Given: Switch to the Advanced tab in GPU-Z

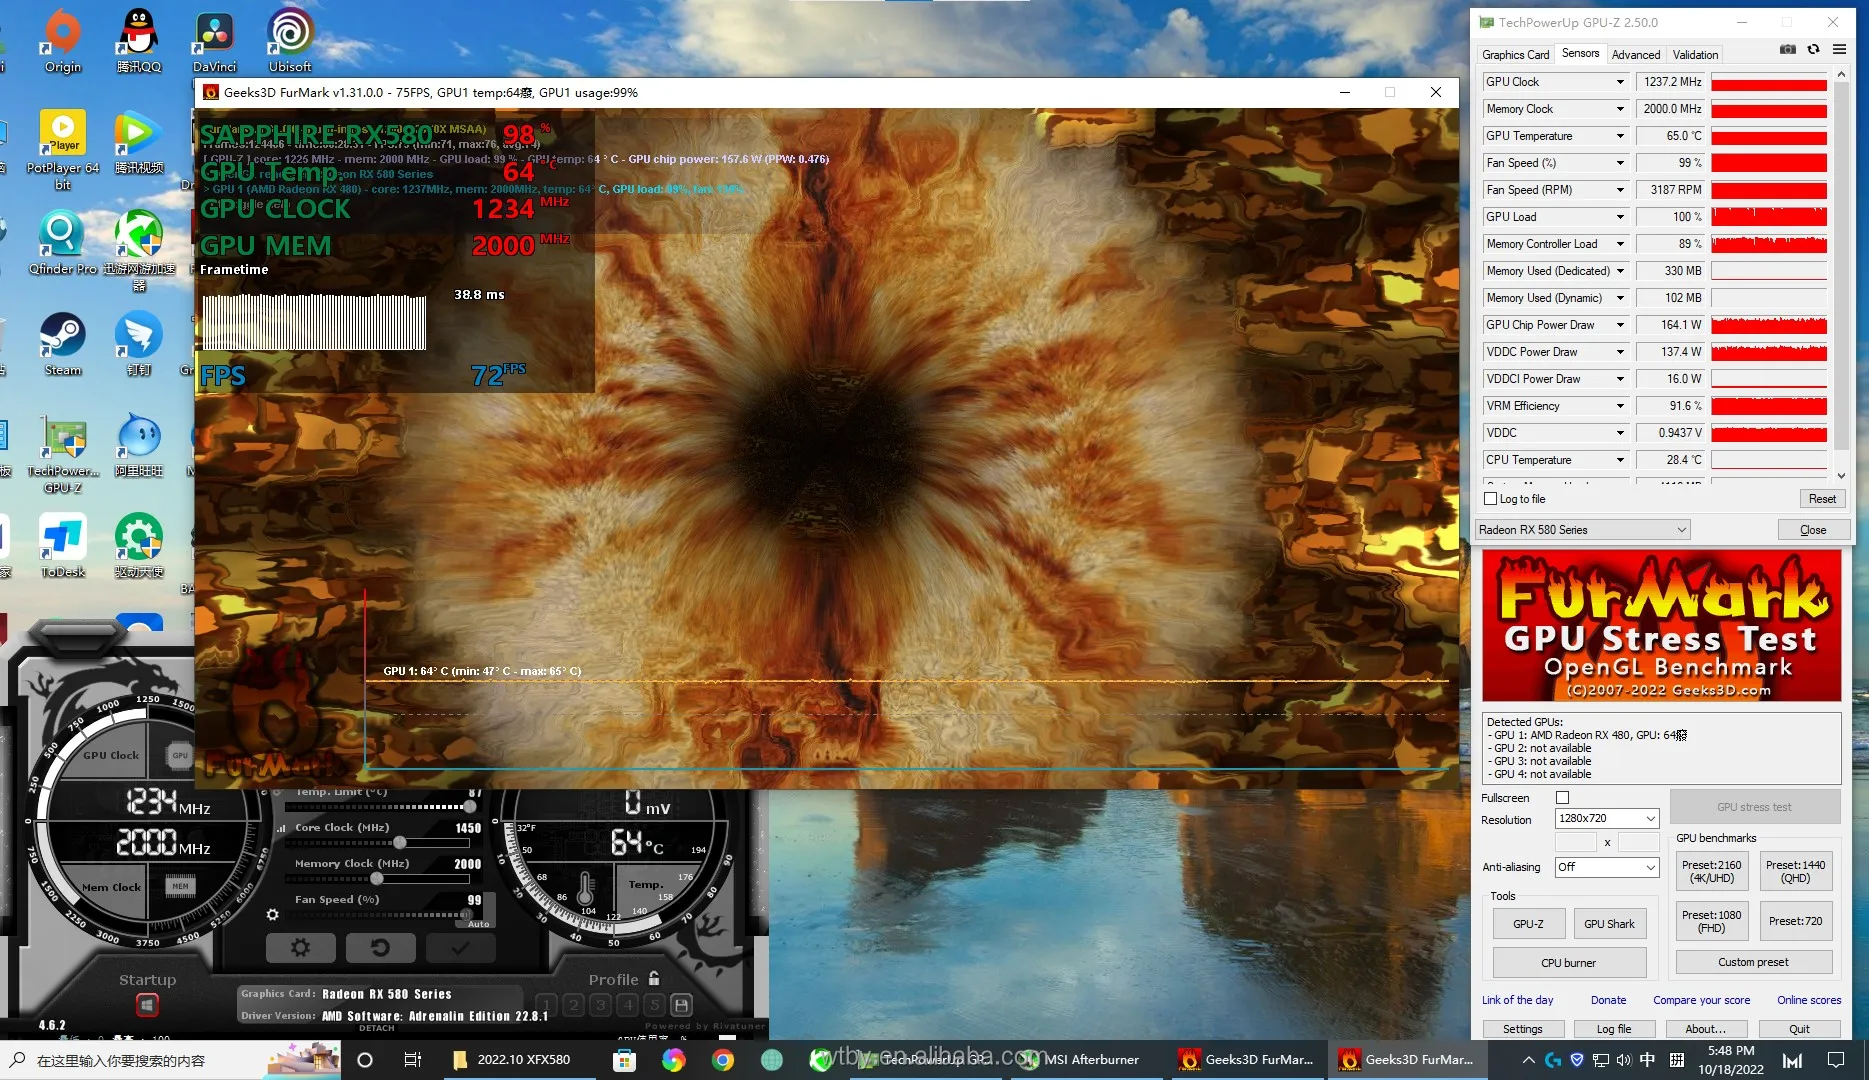Looking at the screenshot, I should (1636, 55).
